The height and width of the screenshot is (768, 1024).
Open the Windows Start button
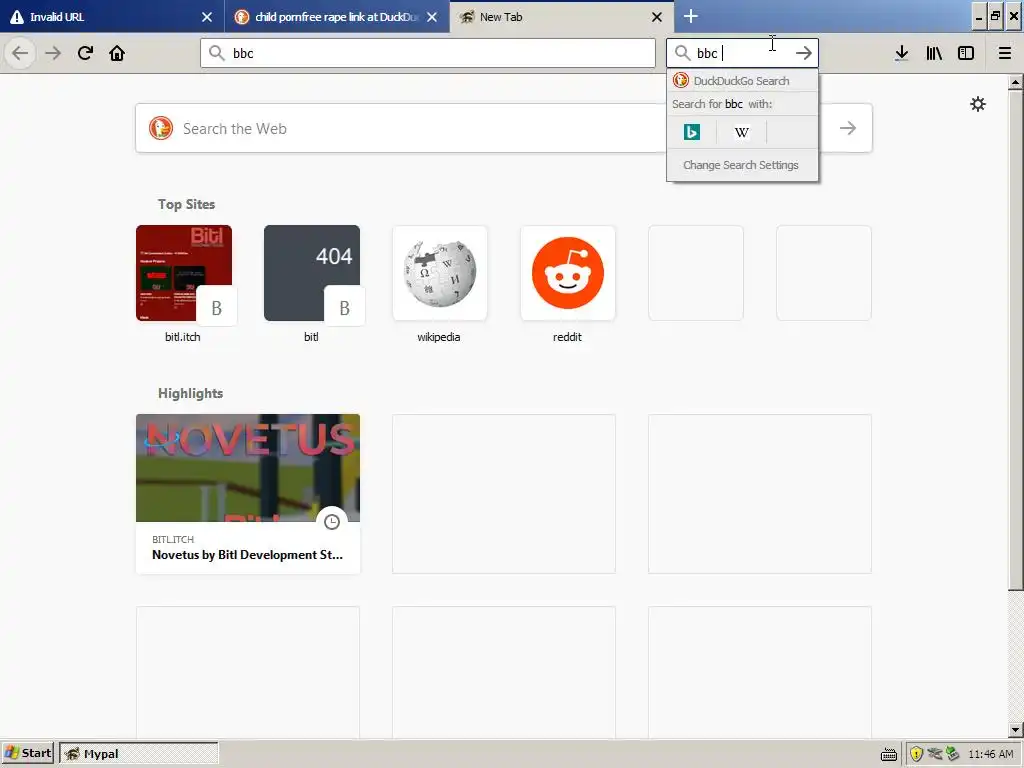point(27,753)
